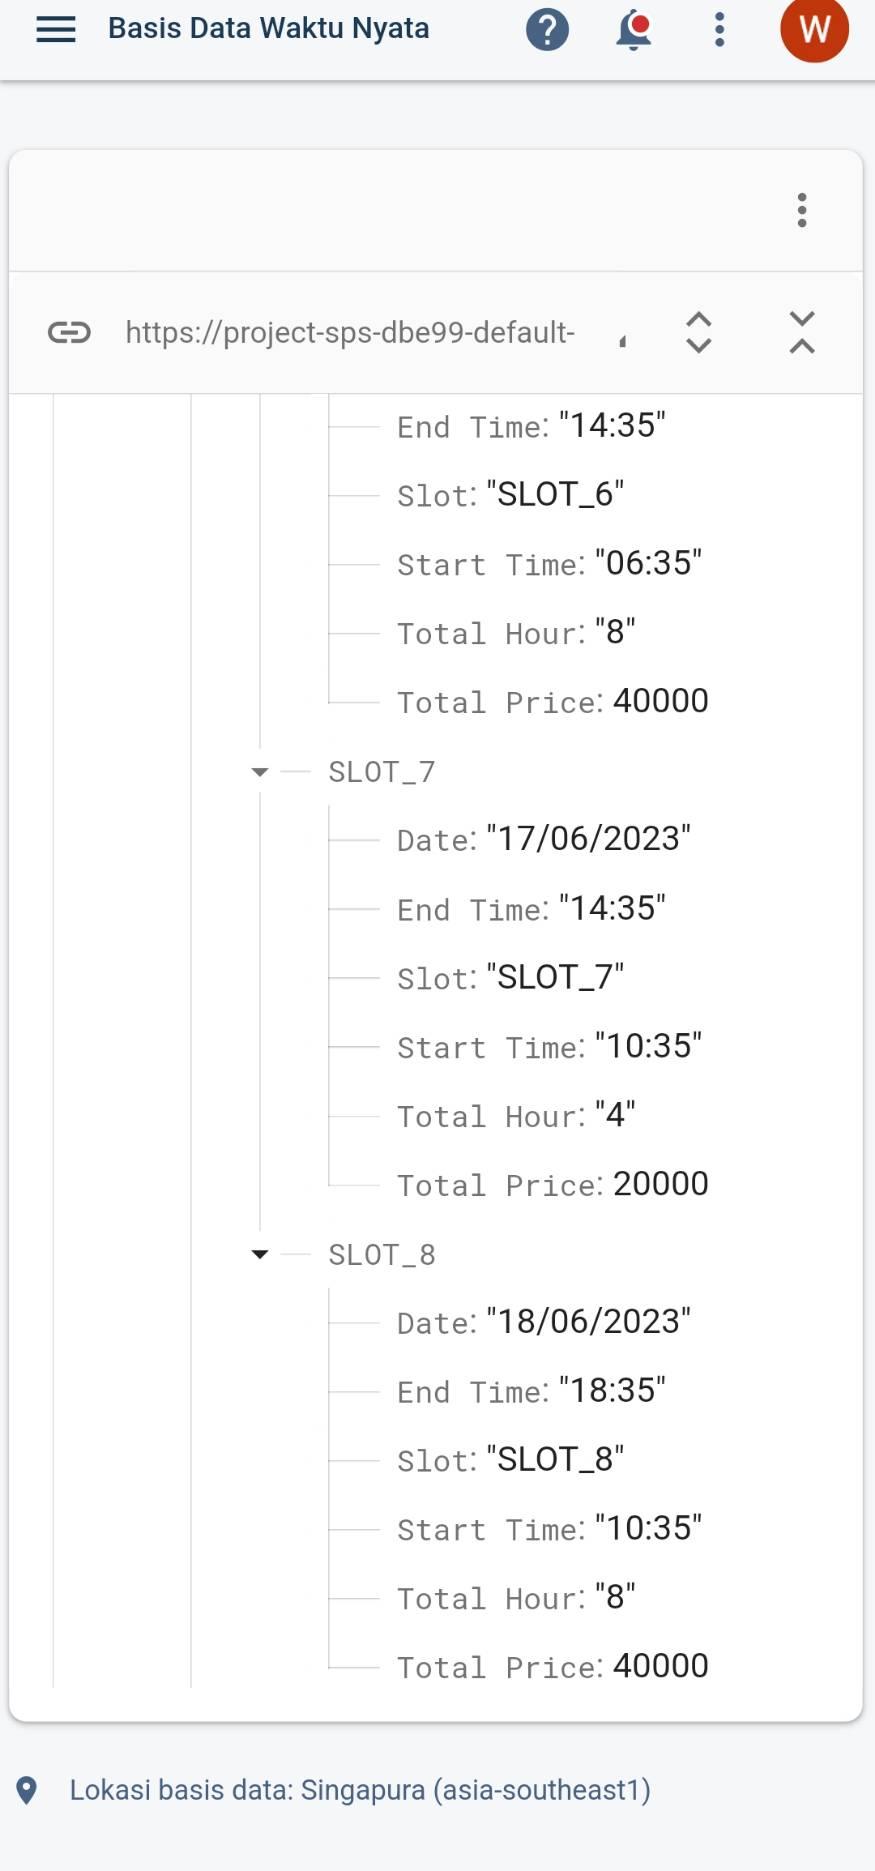Edit the SLOT_7 Date value "17/06/2023"
Image resolution: width=875 pixels, height=1871 pixels.
click(x=589, y=838)
